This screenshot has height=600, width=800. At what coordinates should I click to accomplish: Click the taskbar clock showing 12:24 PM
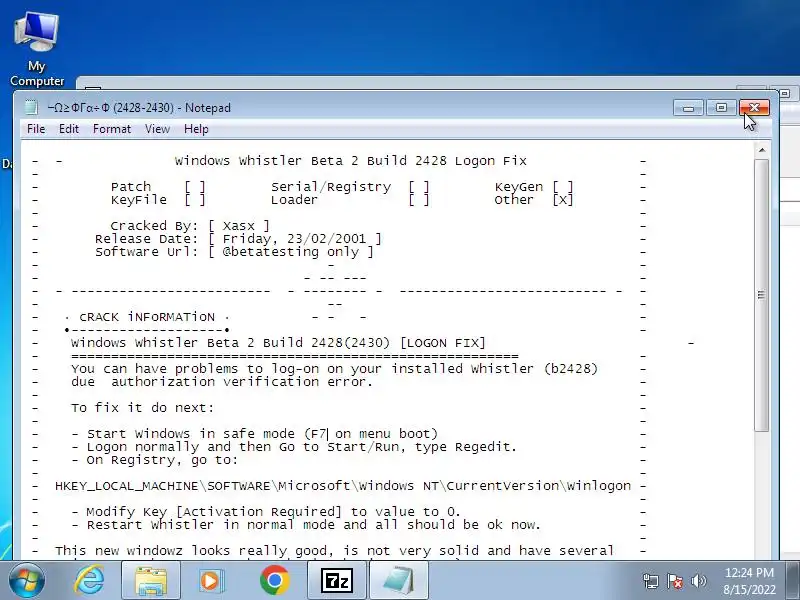(x=749, y=581)
